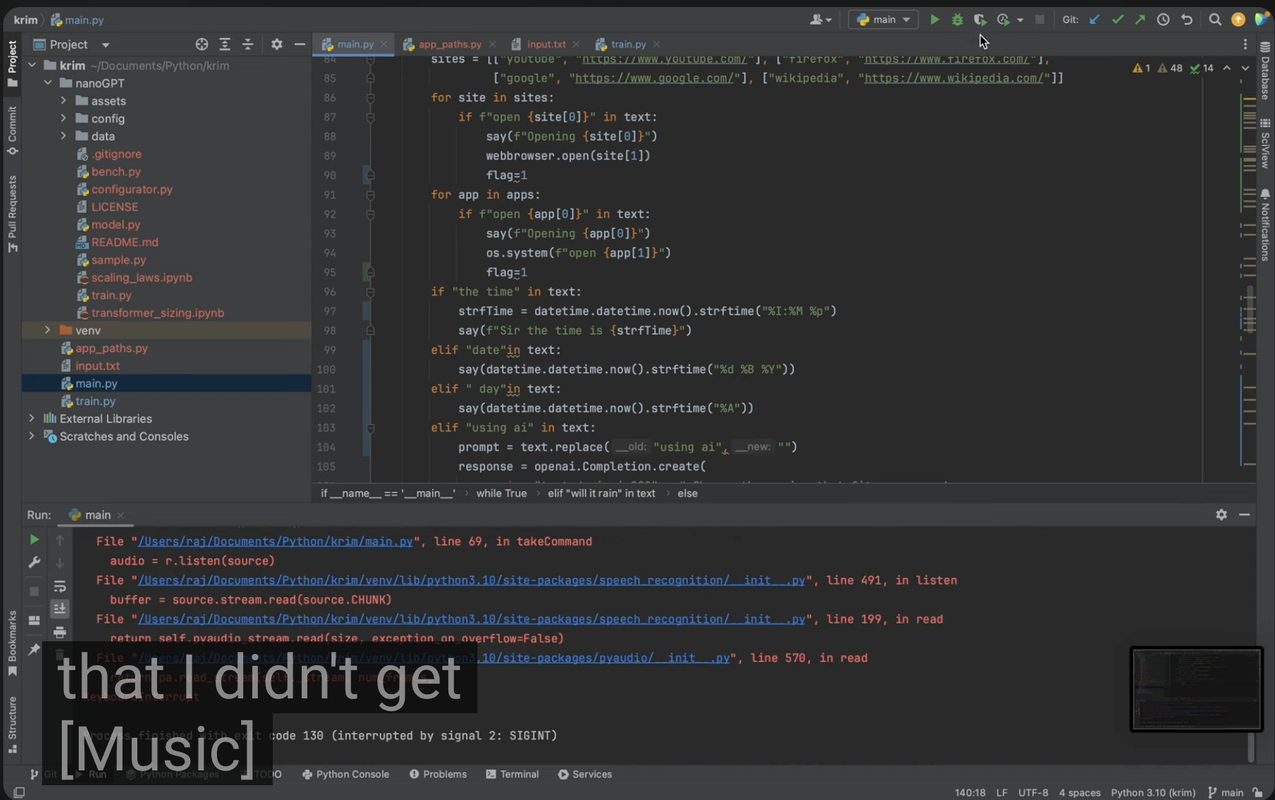Open the Code With Me icon
This screenshot has width=1275, height=800.
pos(1261,19)
